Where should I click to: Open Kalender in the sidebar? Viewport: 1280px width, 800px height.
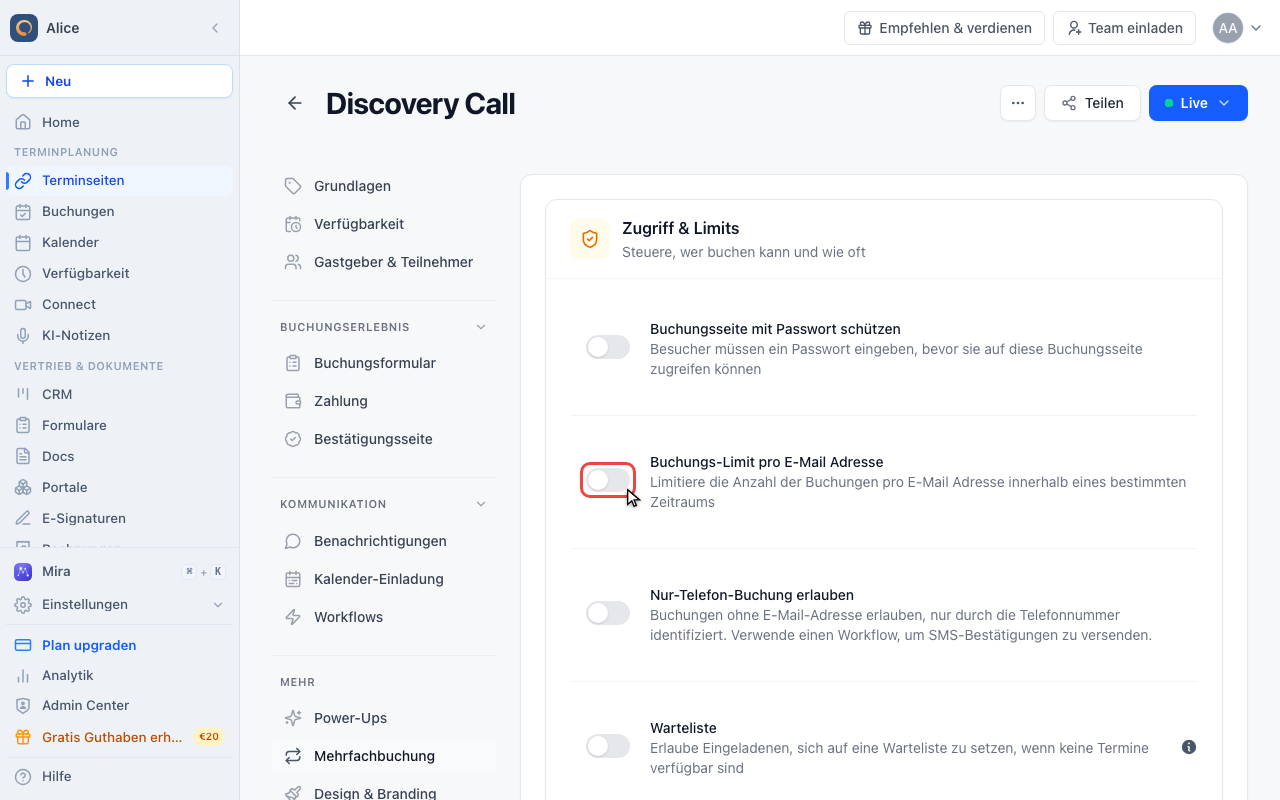119,242
